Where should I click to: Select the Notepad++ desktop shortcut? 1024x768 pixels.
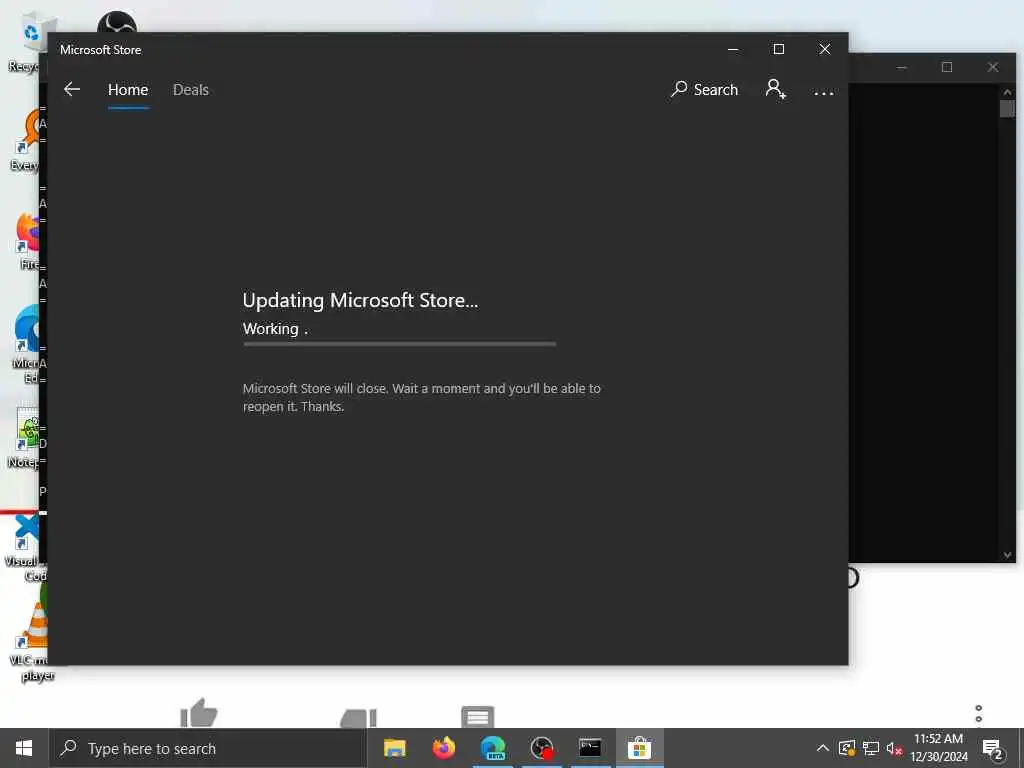pyautogui.click(x=27, y=439)
